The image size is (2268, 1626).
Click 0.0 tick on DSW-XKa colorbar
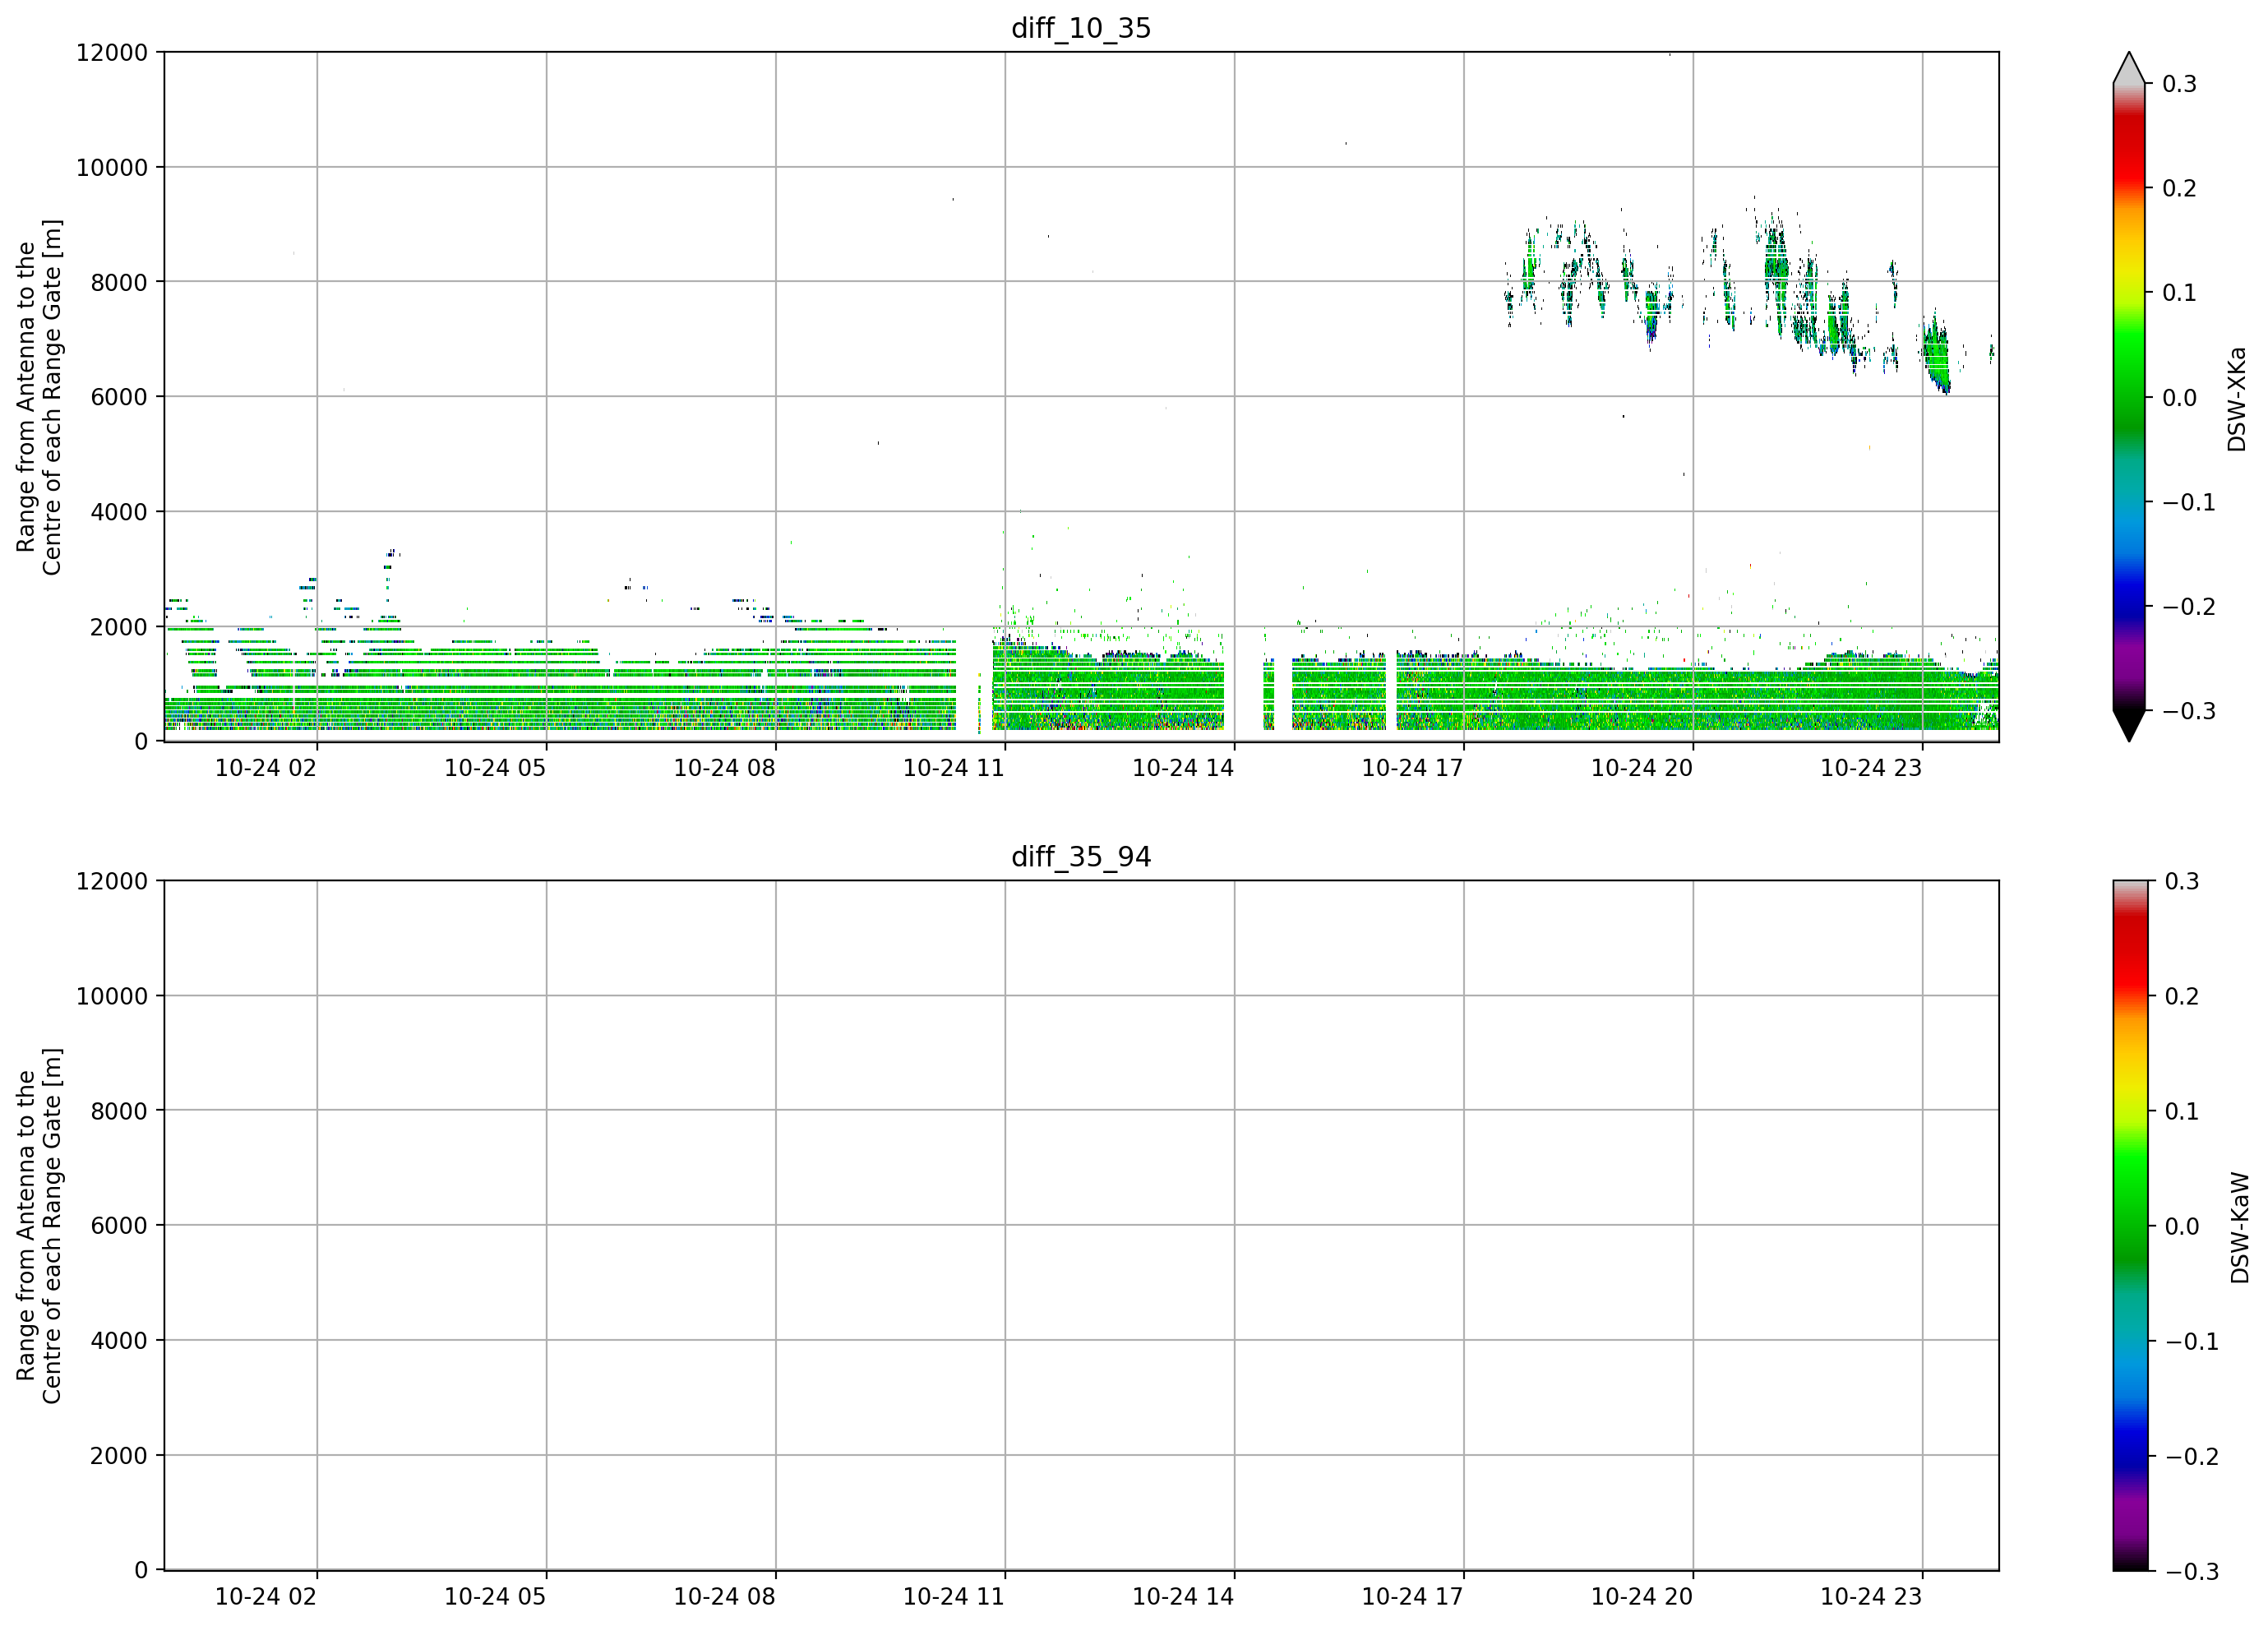point(2180,398)
